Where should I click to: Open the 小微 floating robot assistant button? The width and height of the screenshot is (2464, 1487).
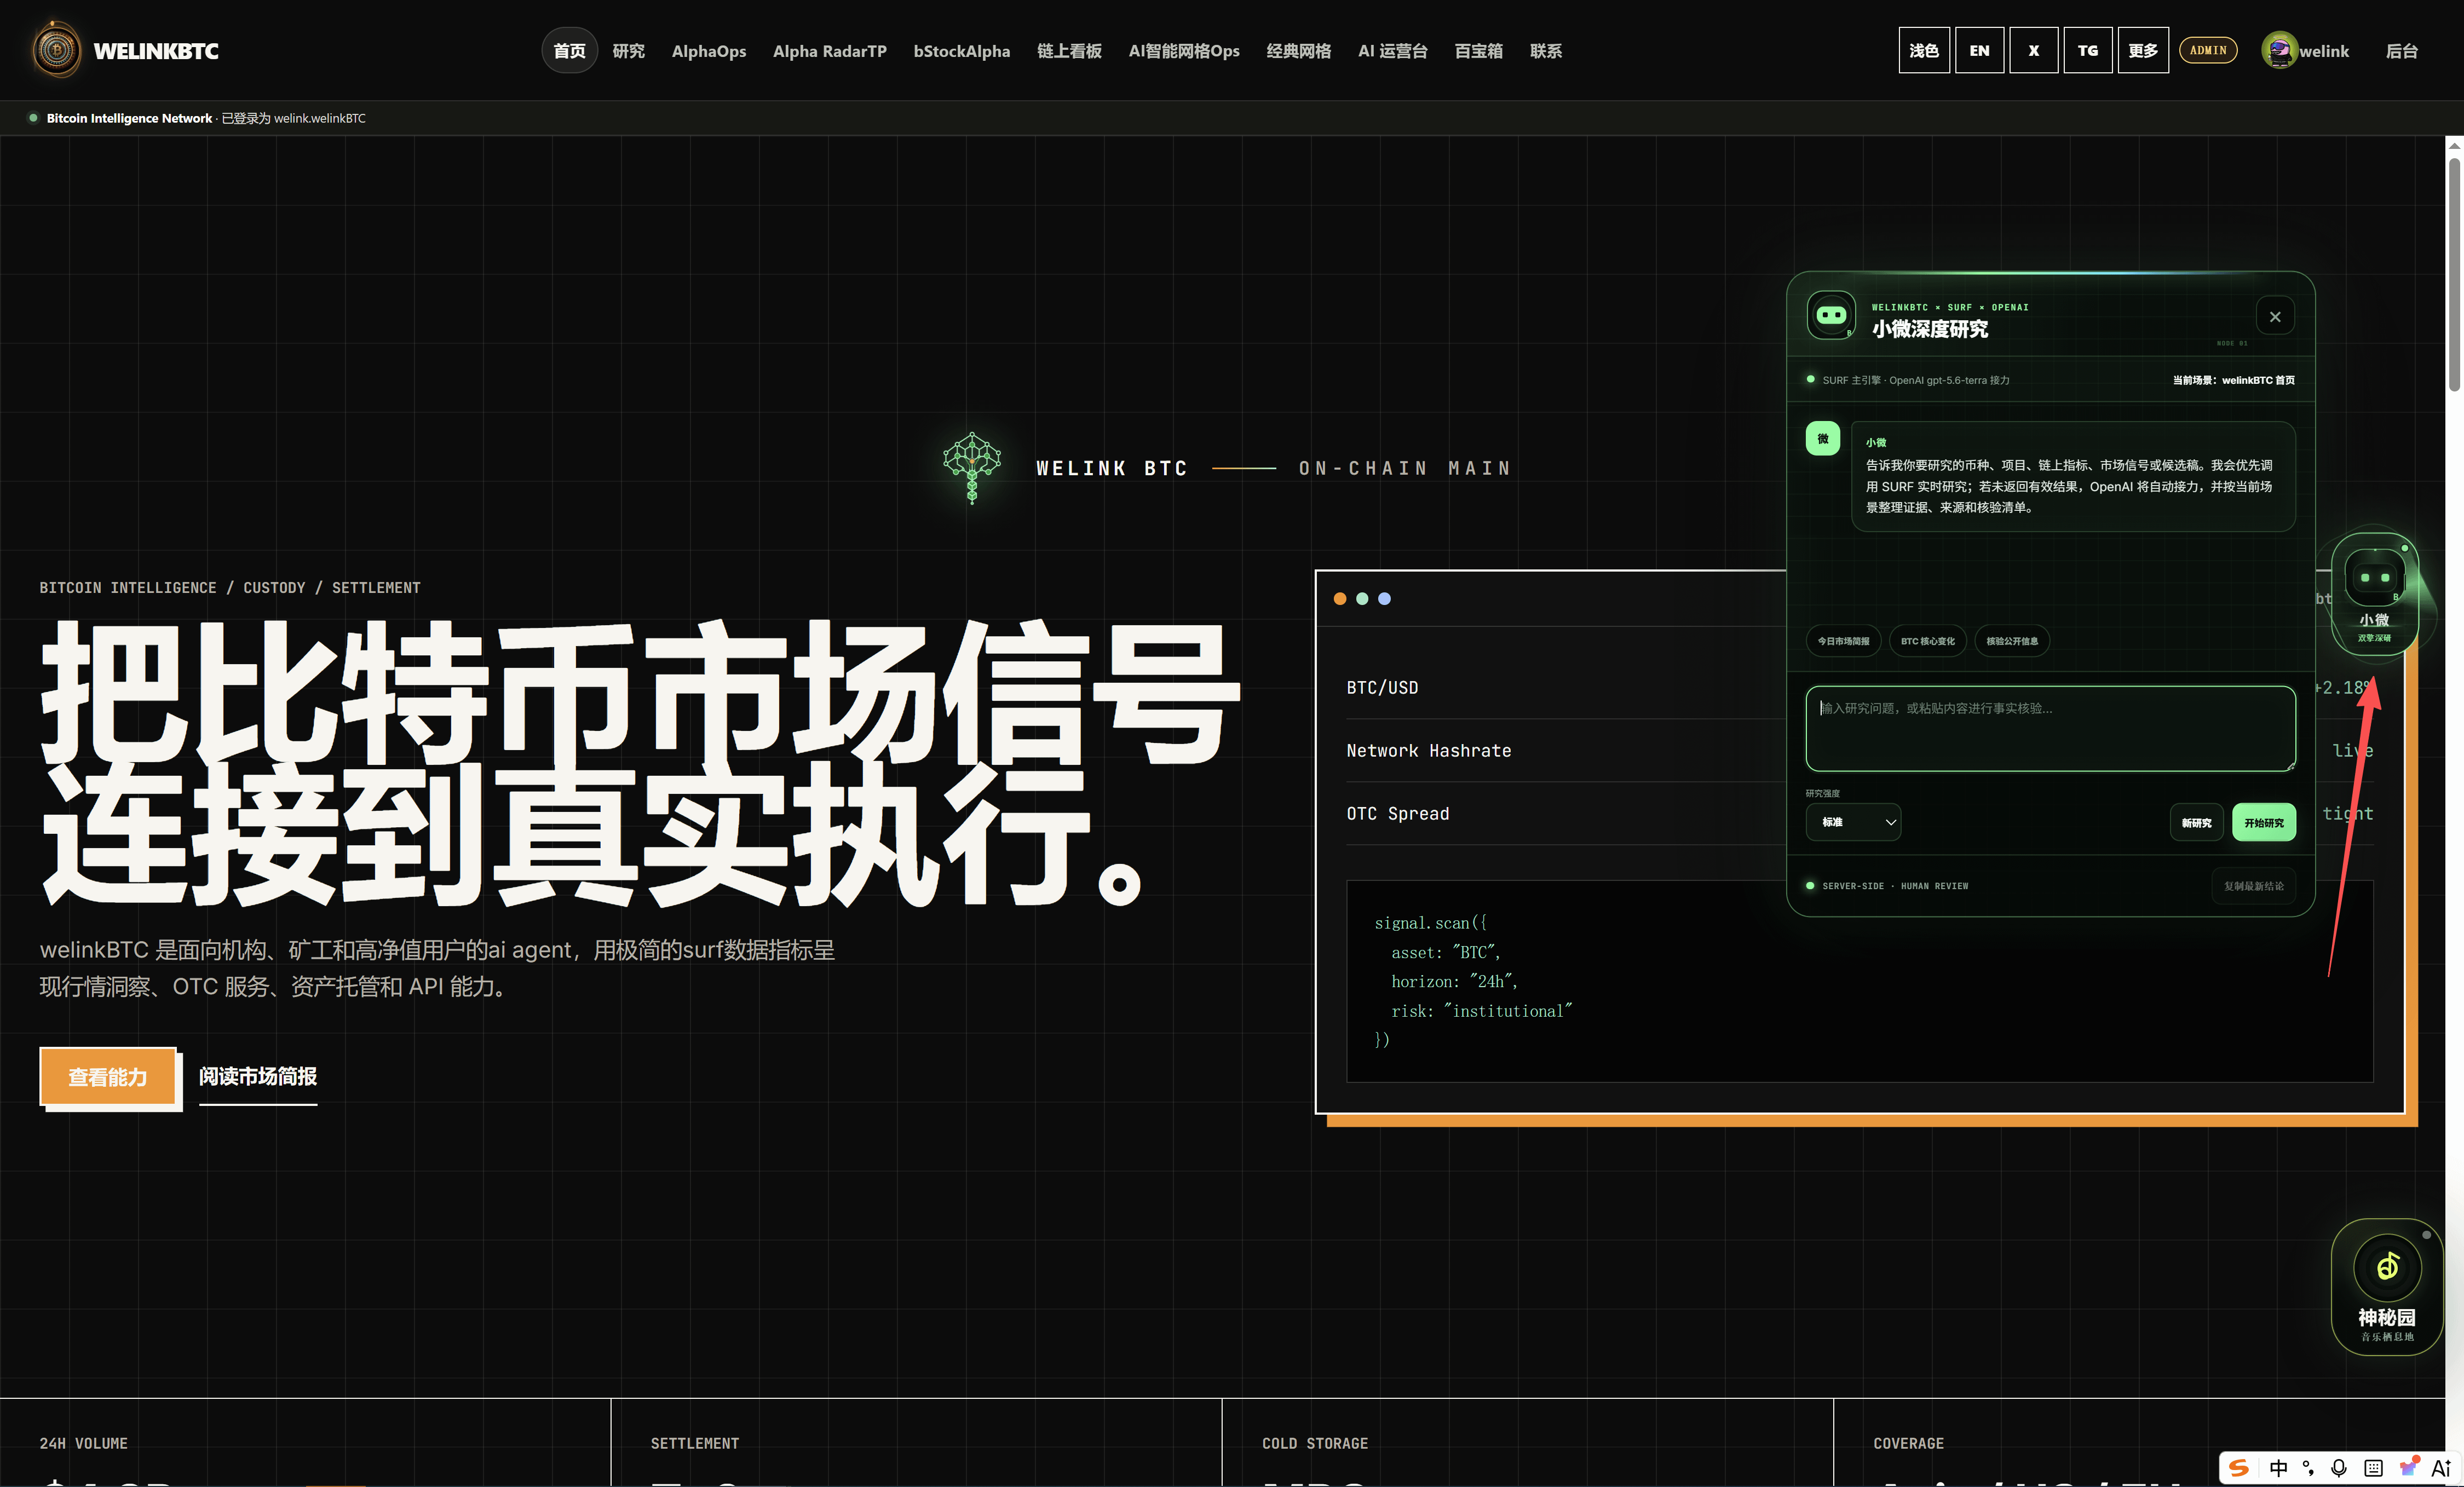click(x=2374, y=593)
